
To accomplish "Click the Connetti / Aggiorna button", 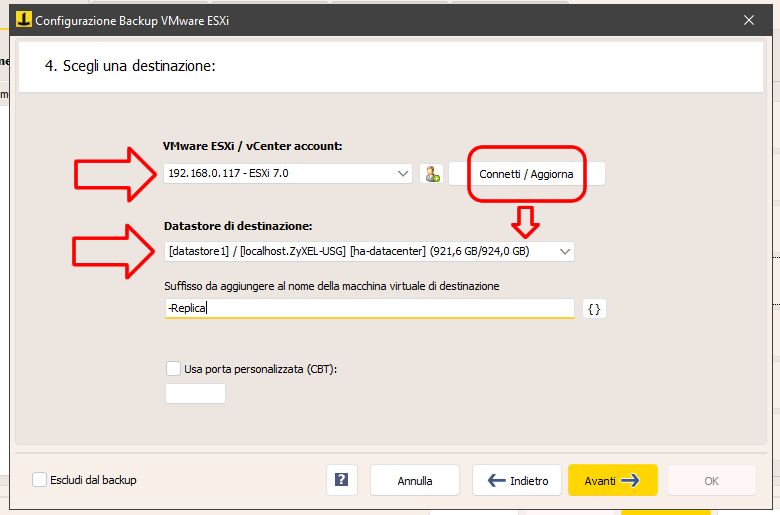I will (x=527, y=174).
